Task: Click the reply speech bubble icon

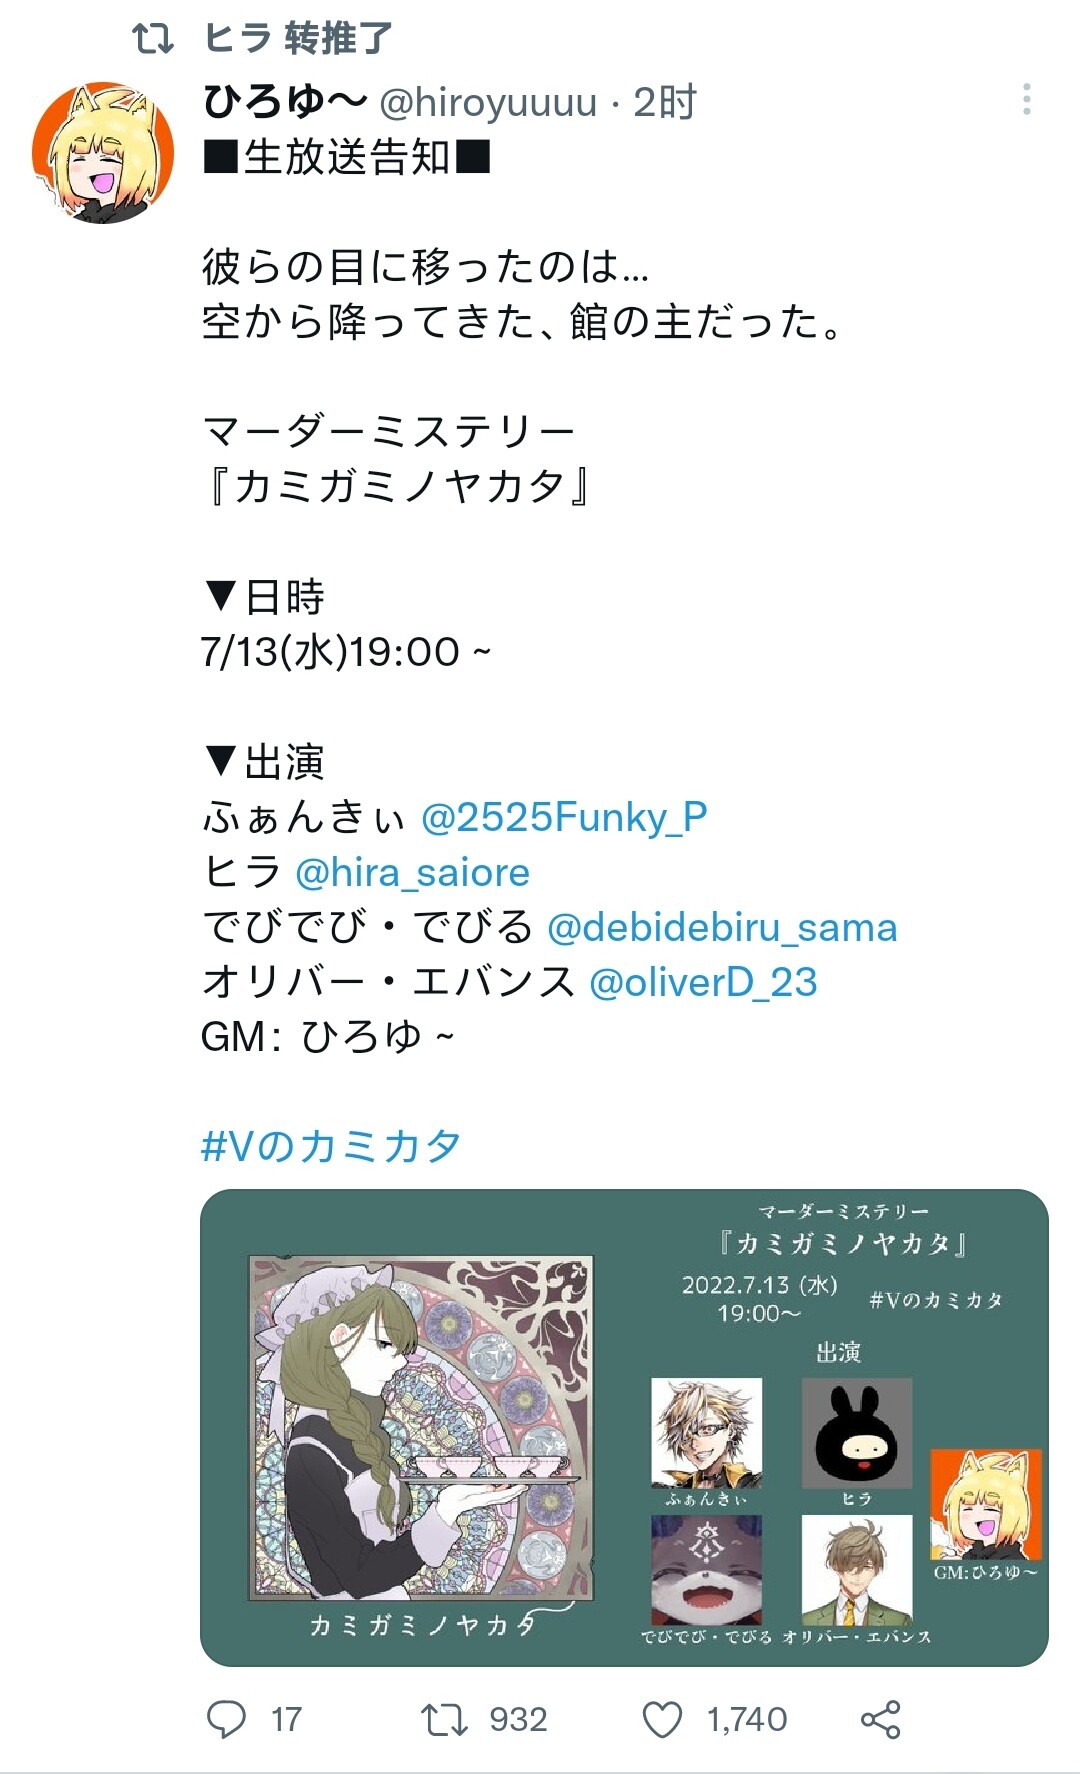Action: [x=226, y=1720]
